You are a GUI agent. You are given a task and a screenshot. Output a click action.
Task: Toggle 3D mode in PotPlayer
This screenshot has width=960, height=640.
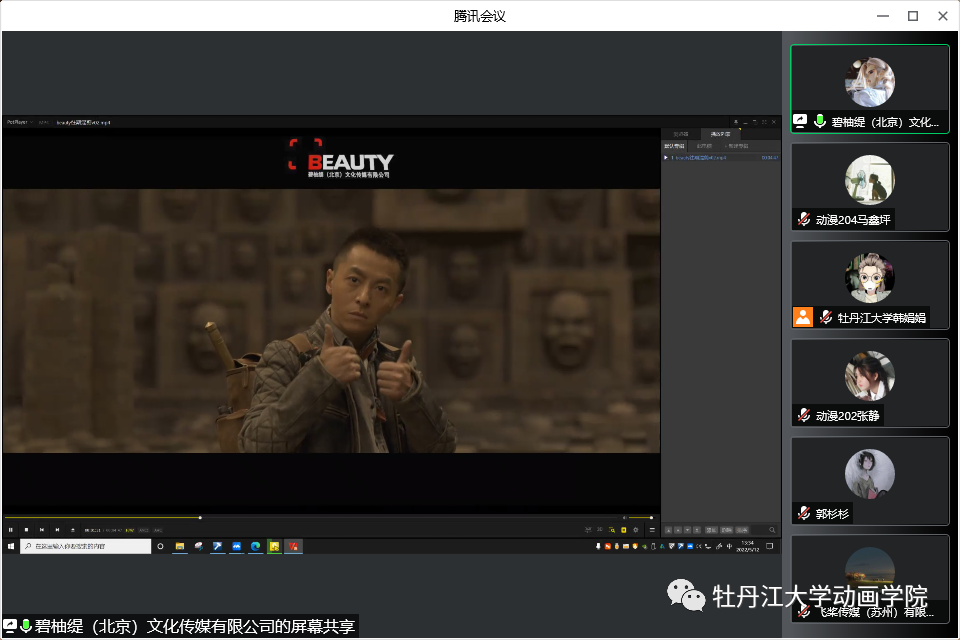pos(600,530)
